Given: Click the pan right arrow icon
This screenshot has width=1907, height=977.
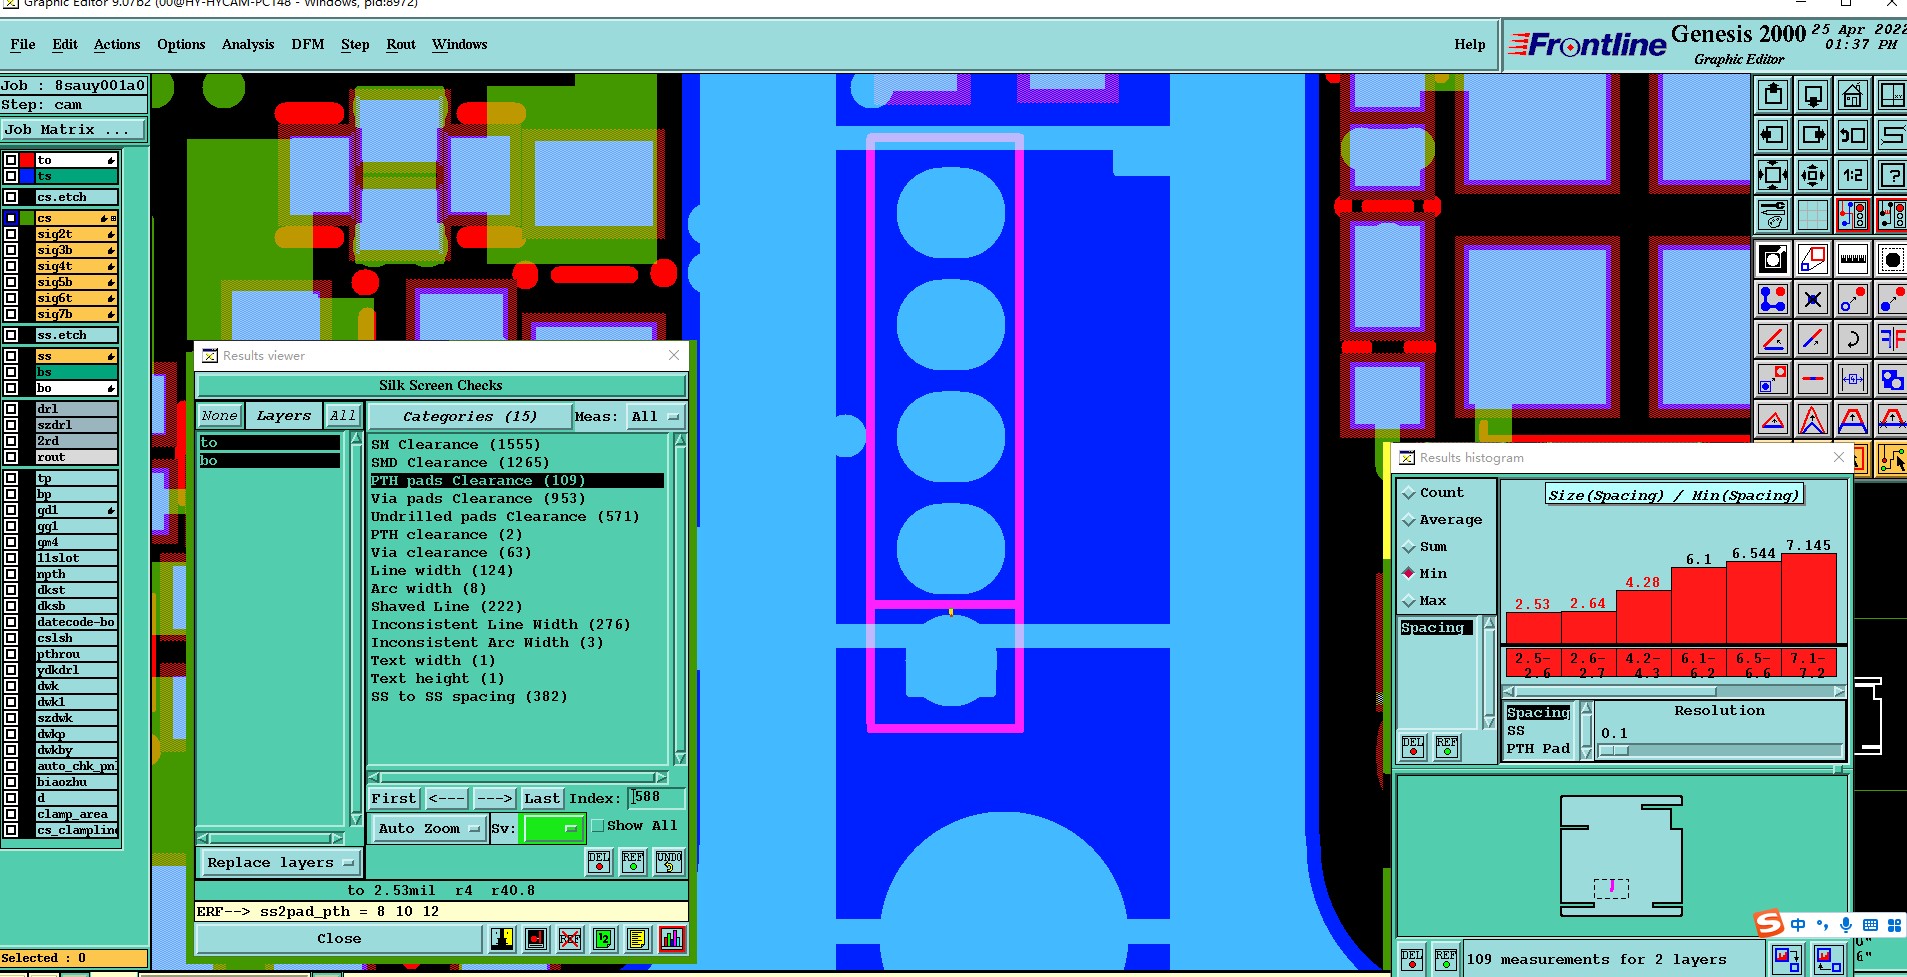Looking at the screenshot, I should pyautogui.click(x=1812, y=135).
